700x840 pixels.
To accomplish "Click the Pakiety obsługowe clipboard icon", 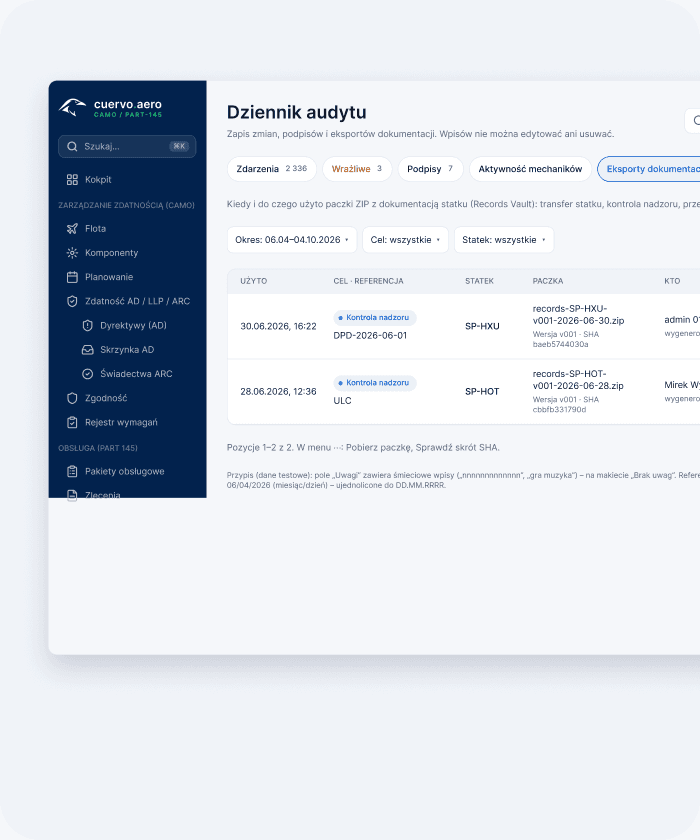I will 72,471.
